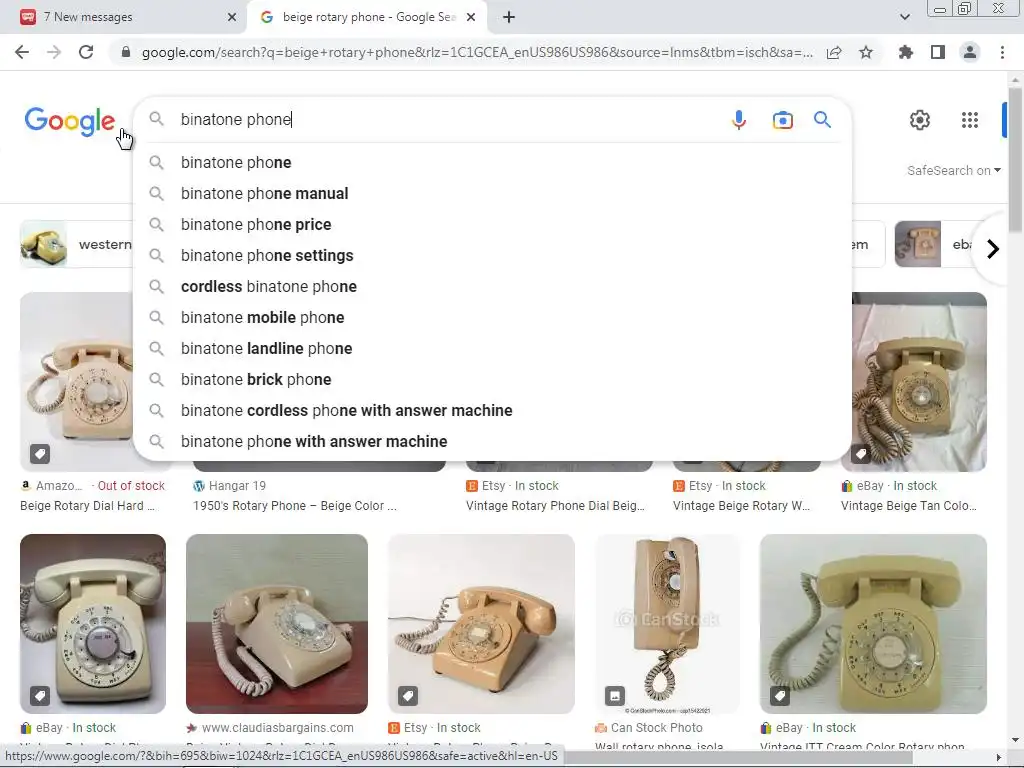1024x768 pixels.
Task: Open bottom-left eBay rotary phone image
Action: pos(93,624)
